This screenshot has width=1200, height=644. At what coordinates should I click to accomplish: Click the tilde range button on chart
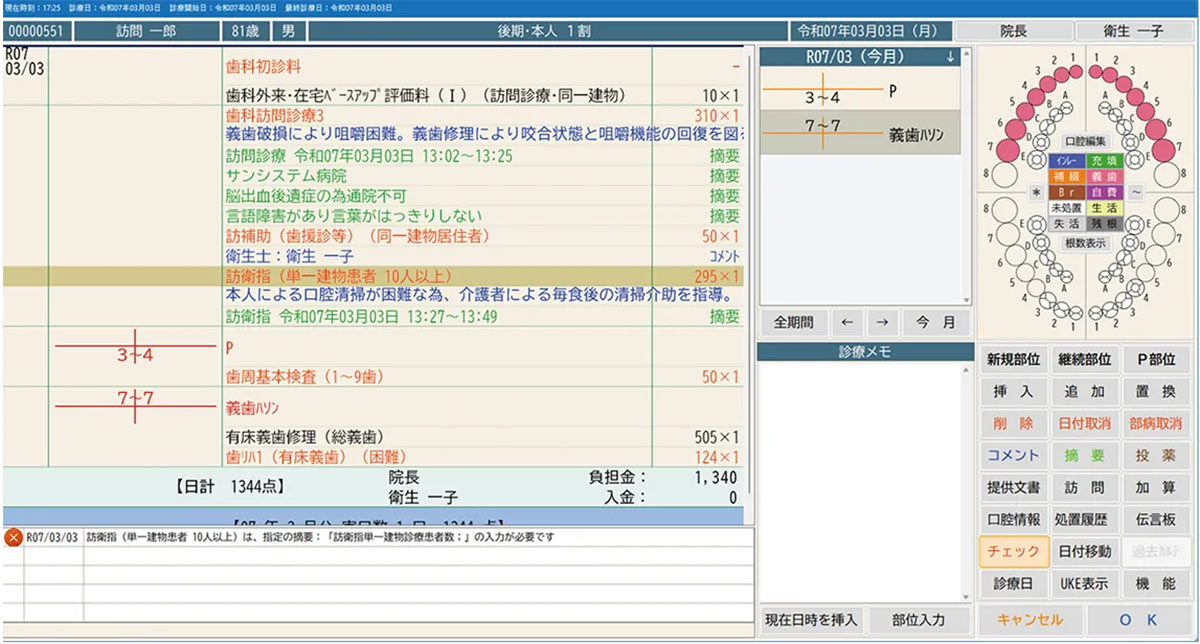(1136, 191)
